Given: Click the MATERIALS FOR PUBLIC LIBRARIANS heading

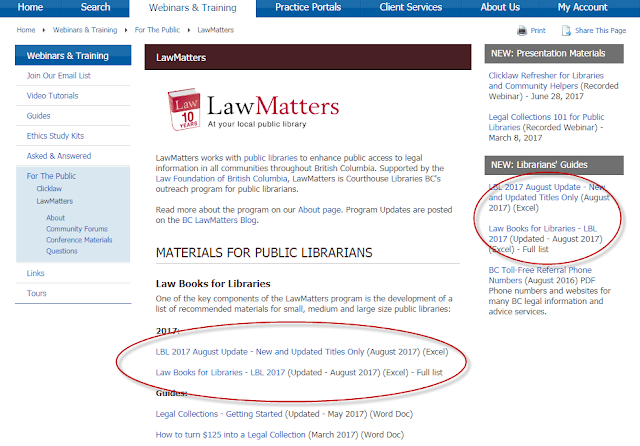Looking at the screenshot, I should [x=264, y=253].
